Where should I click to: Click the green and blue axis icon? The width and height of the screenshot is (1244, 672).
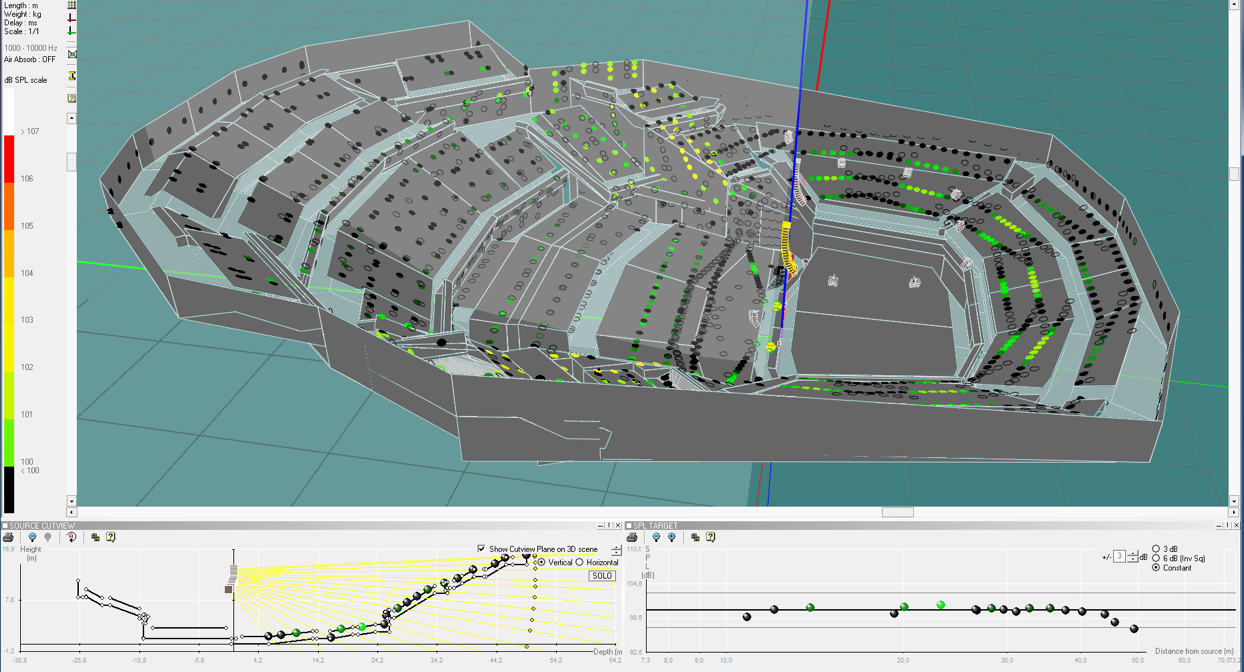point(71,32)
